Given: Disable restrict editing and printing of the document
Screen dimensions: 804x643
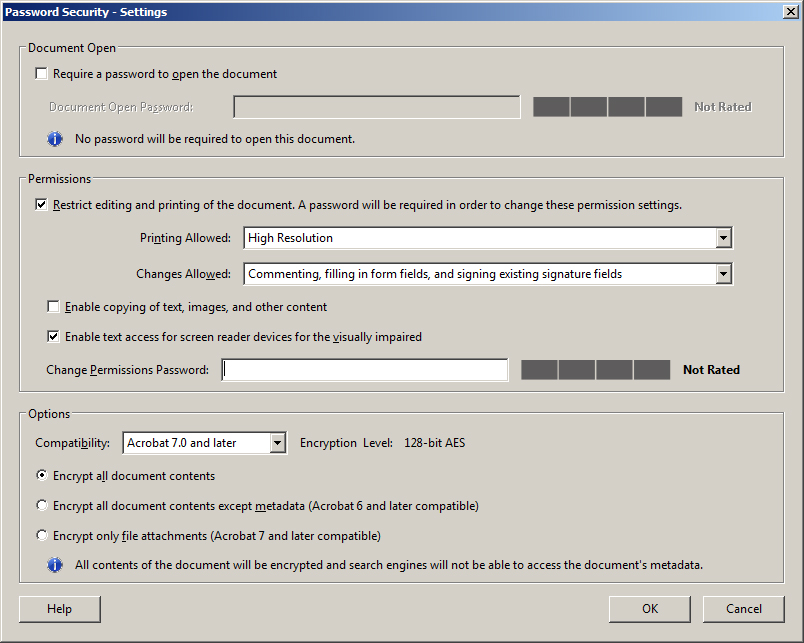Looking at the screenshot, I should pos(41,204).
